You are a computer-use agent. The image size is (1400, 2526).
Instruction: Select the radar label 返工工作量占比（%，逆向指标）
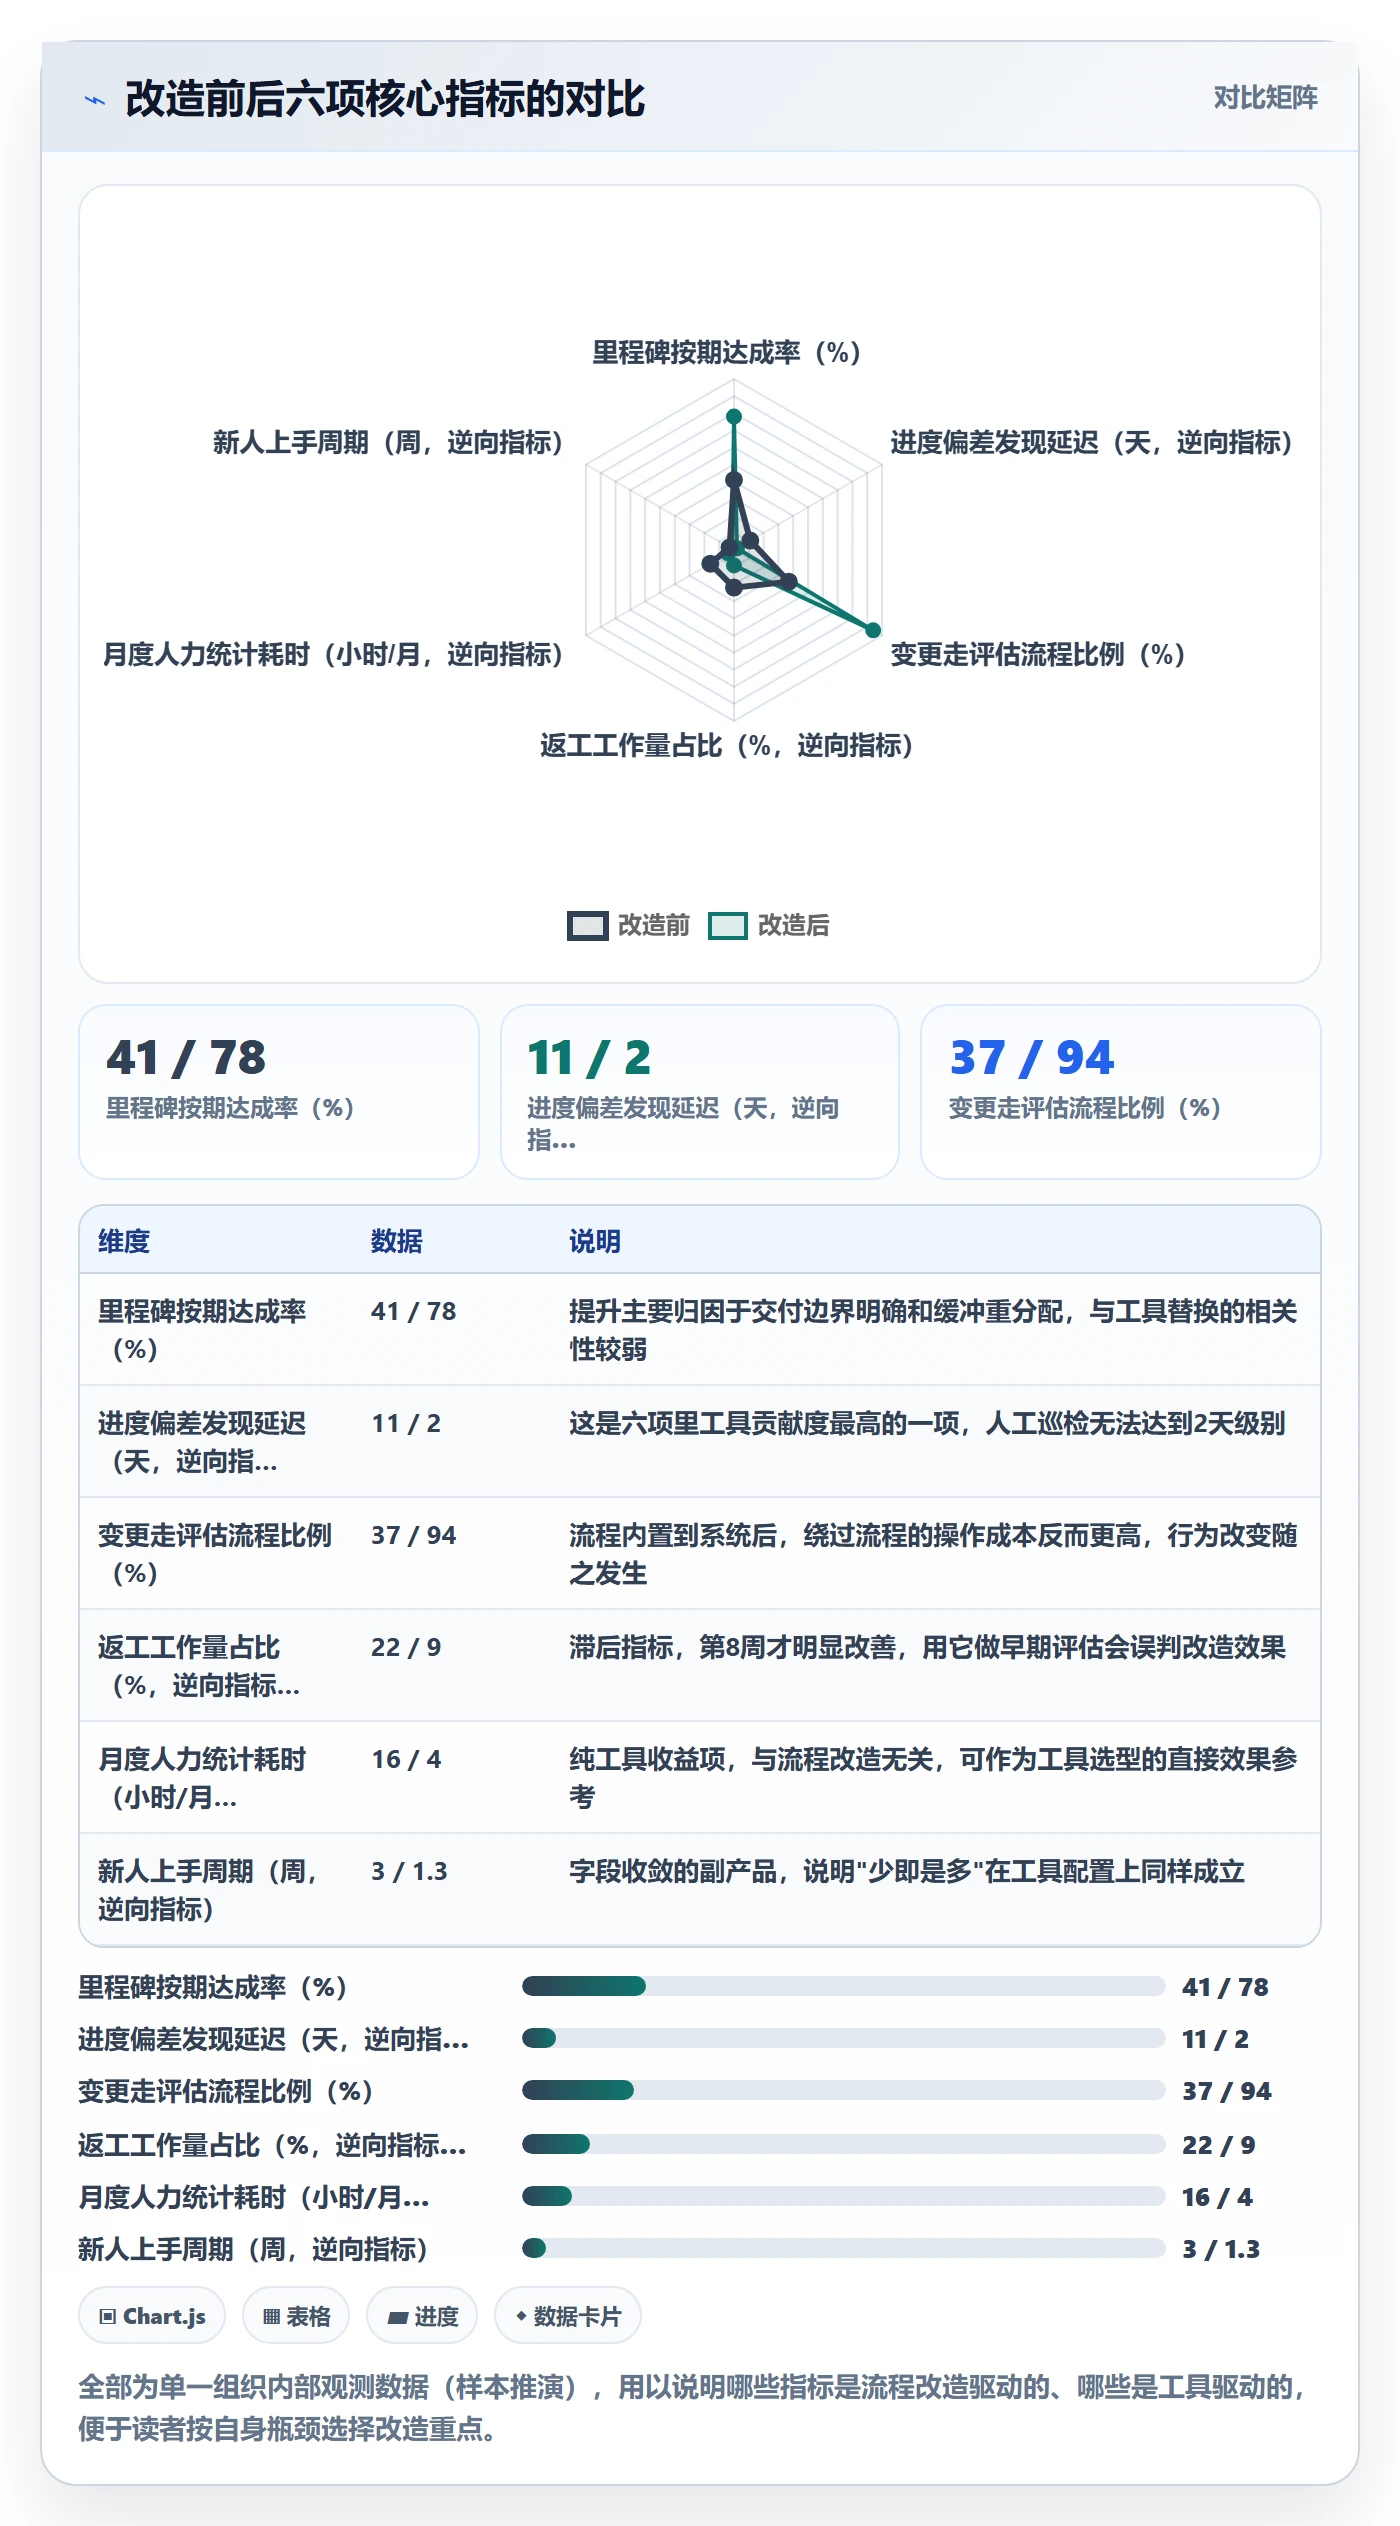[727, 745]
